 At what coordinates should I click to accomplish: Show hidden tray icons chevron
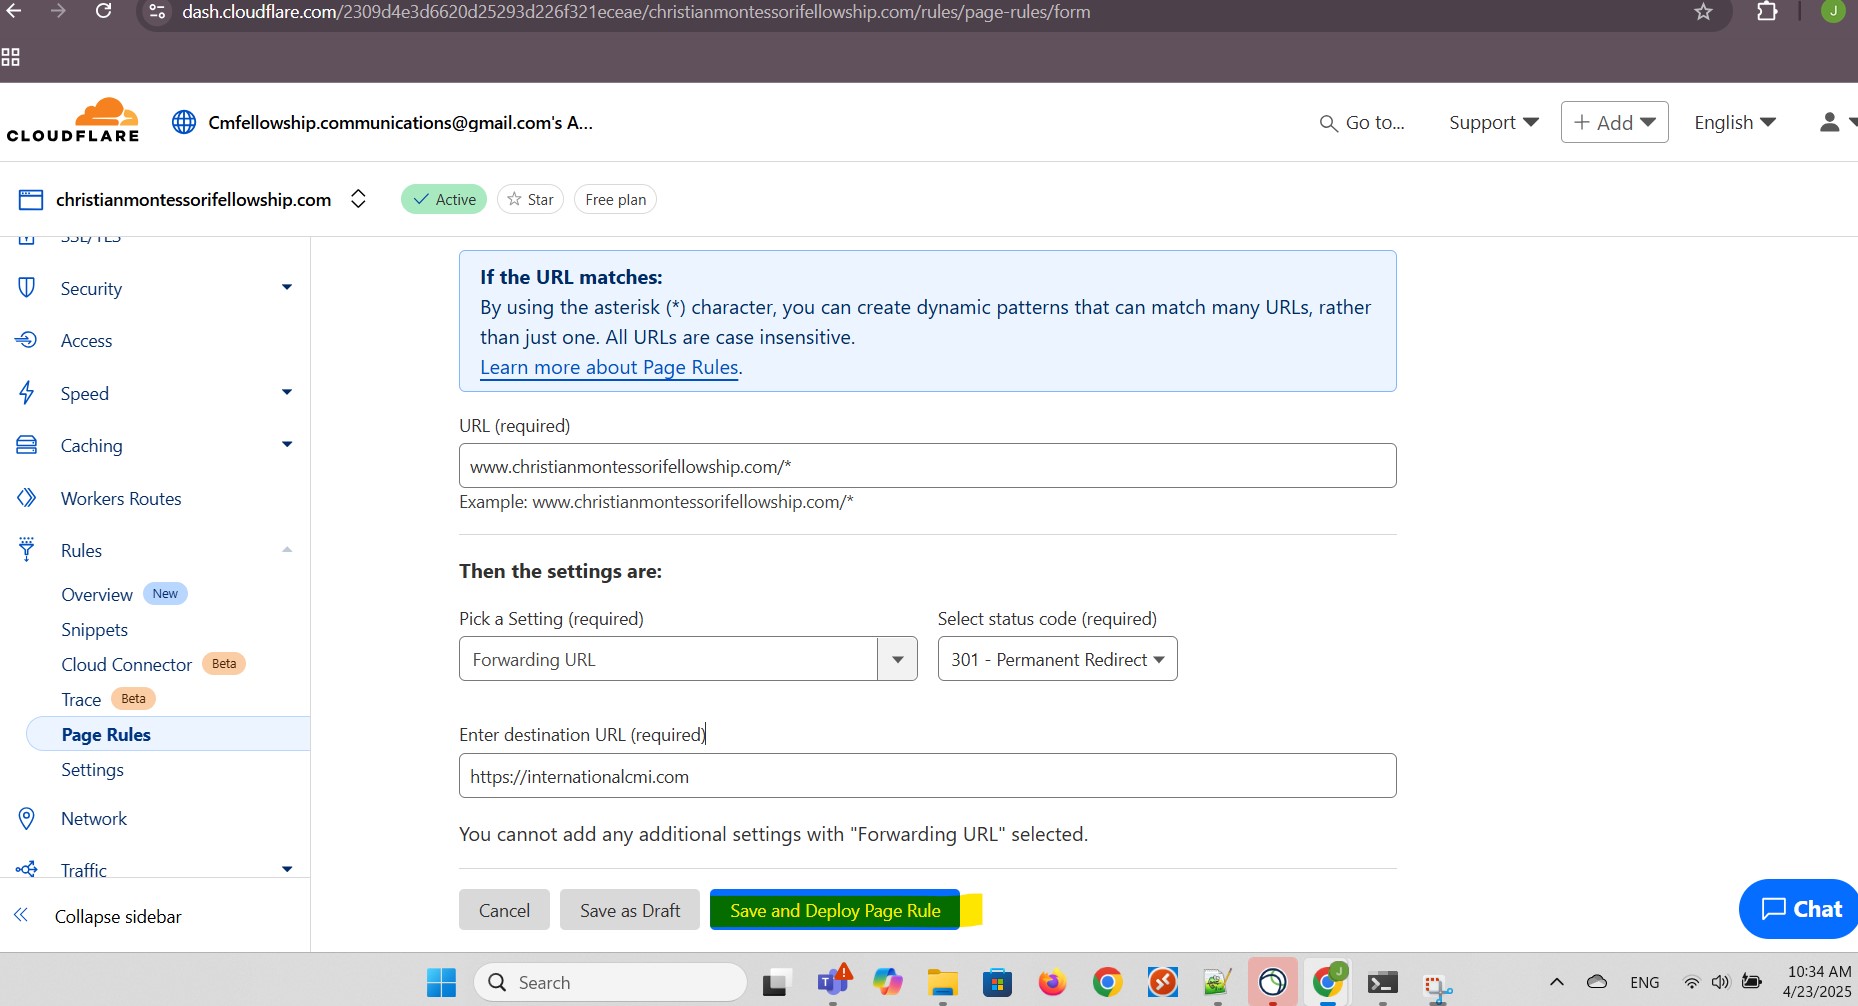click(x=1557, y=982)
